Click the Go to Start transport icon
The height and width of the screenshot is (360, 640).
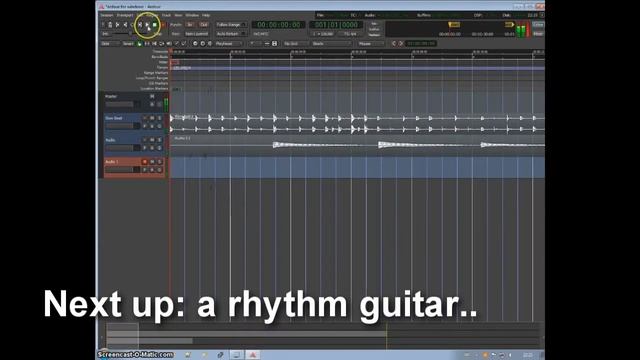pos(118,25)
